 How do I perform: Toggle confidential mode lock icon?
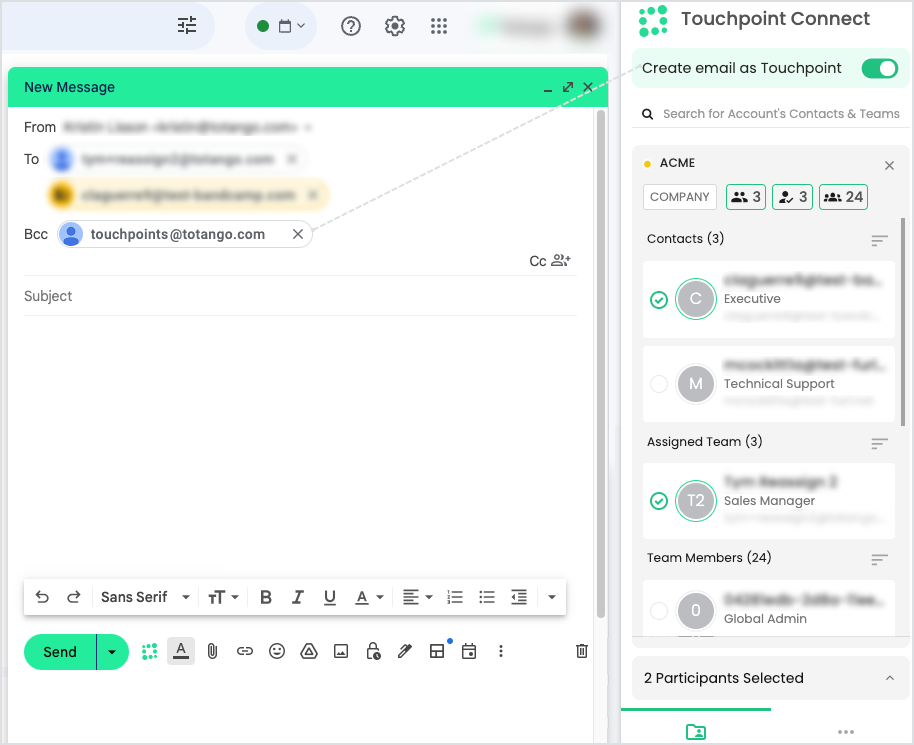[x=373, y=651]
